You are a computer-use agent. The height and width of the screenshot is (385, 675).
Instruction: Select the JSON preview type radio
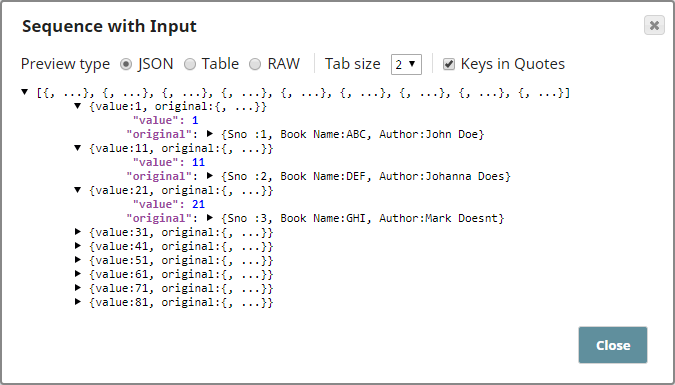(126, 64)
